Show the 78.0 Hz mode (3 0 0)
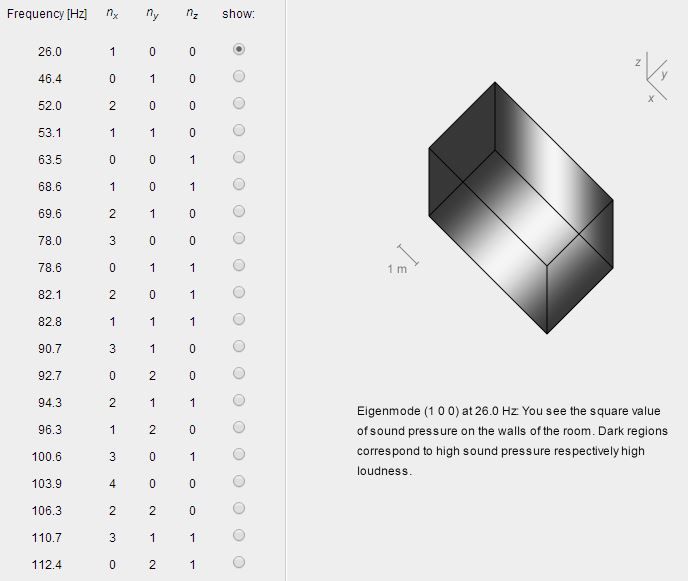Viewport: 688px width, 581px height. click(x=239, y=238)
